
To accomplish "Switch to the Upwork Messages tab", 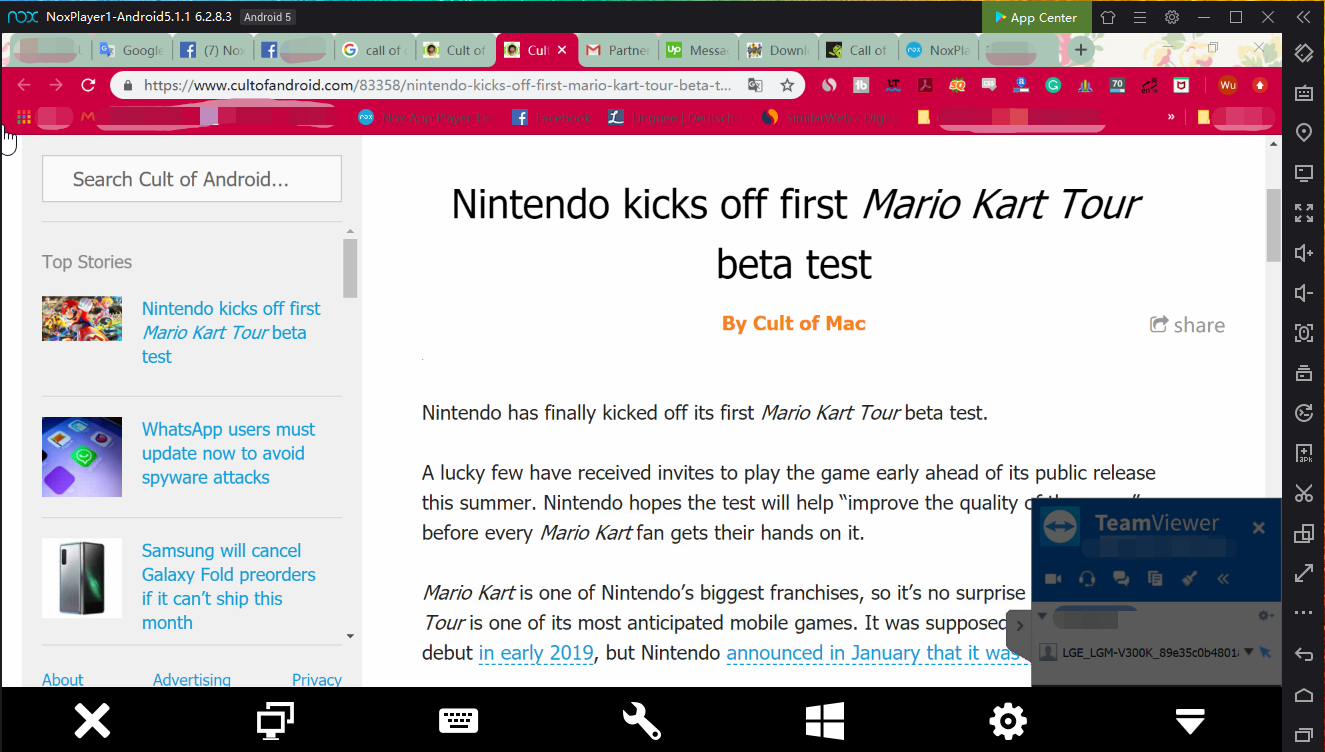I will coord(698,50).
